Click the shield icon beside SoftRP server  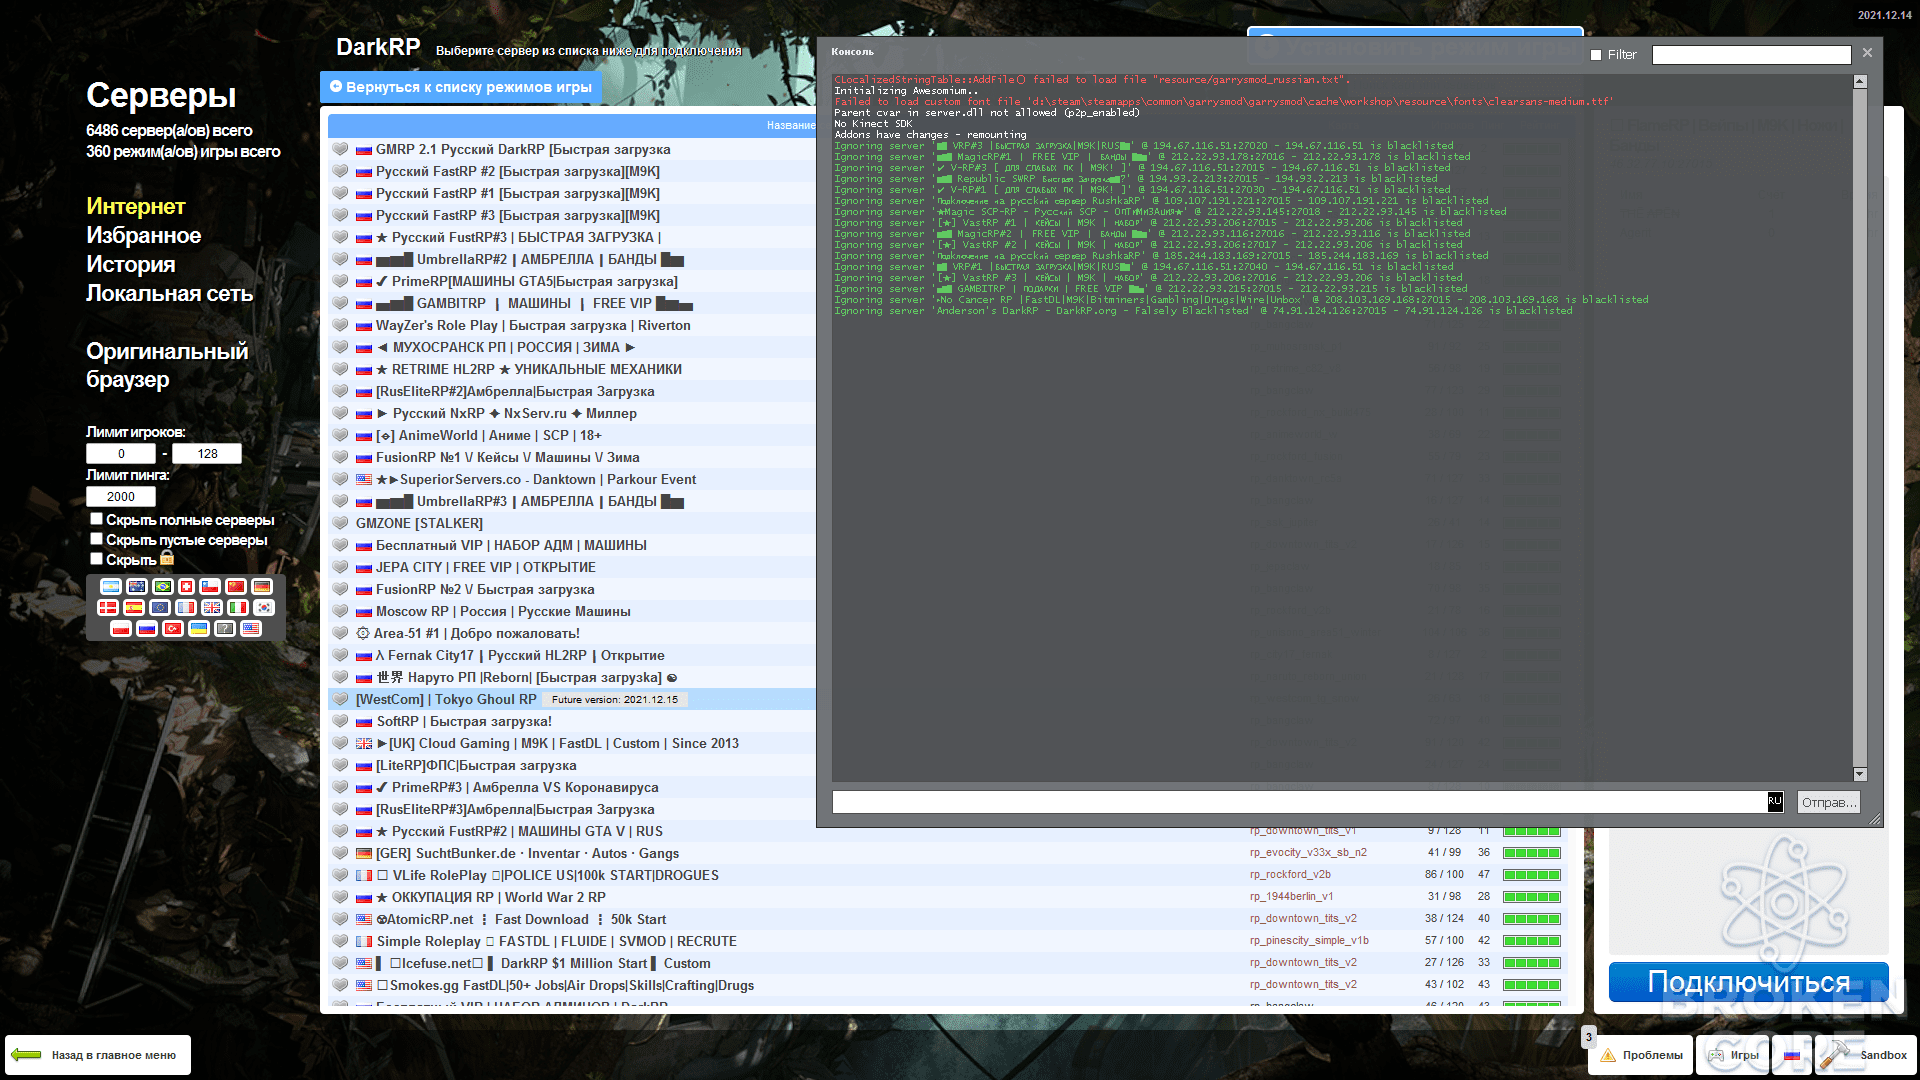coord(340,721)
